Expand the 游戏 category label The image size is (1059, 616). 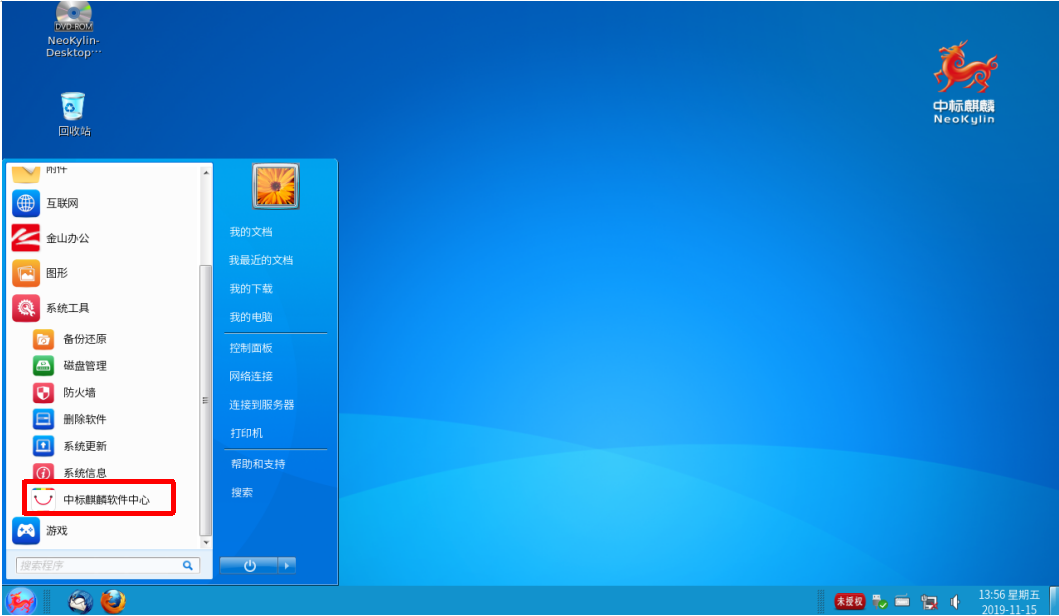[x=57, y=531]
